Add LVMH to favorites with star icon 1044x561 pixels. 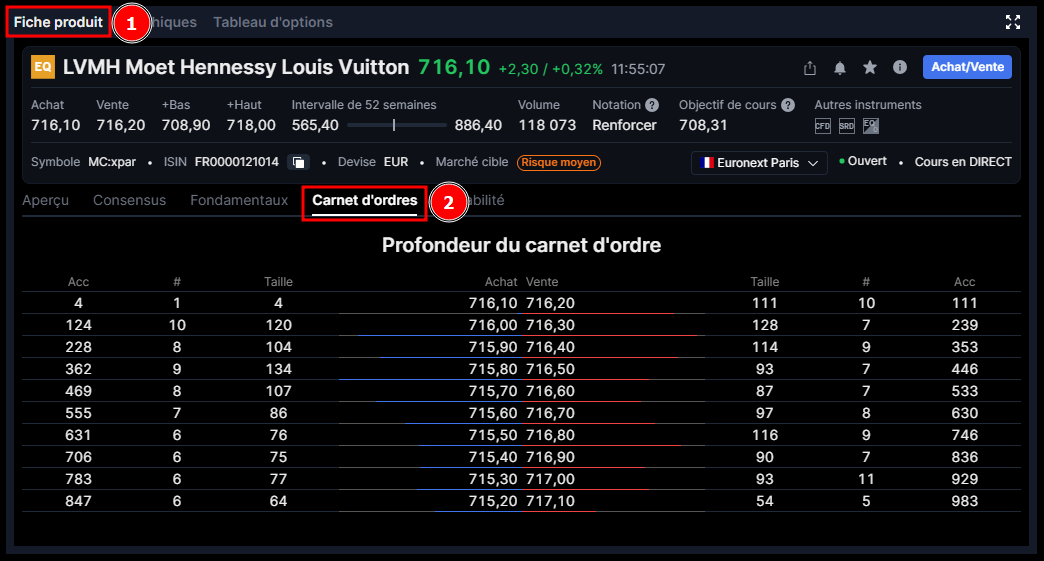tap(870, 67)
